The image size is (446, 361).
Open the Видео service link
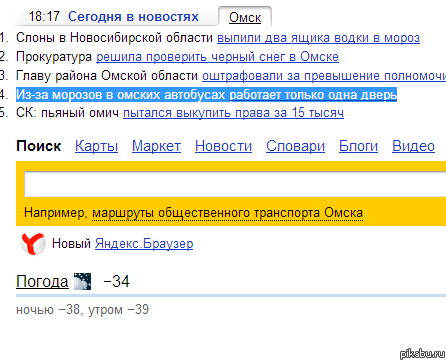(413, 146)
